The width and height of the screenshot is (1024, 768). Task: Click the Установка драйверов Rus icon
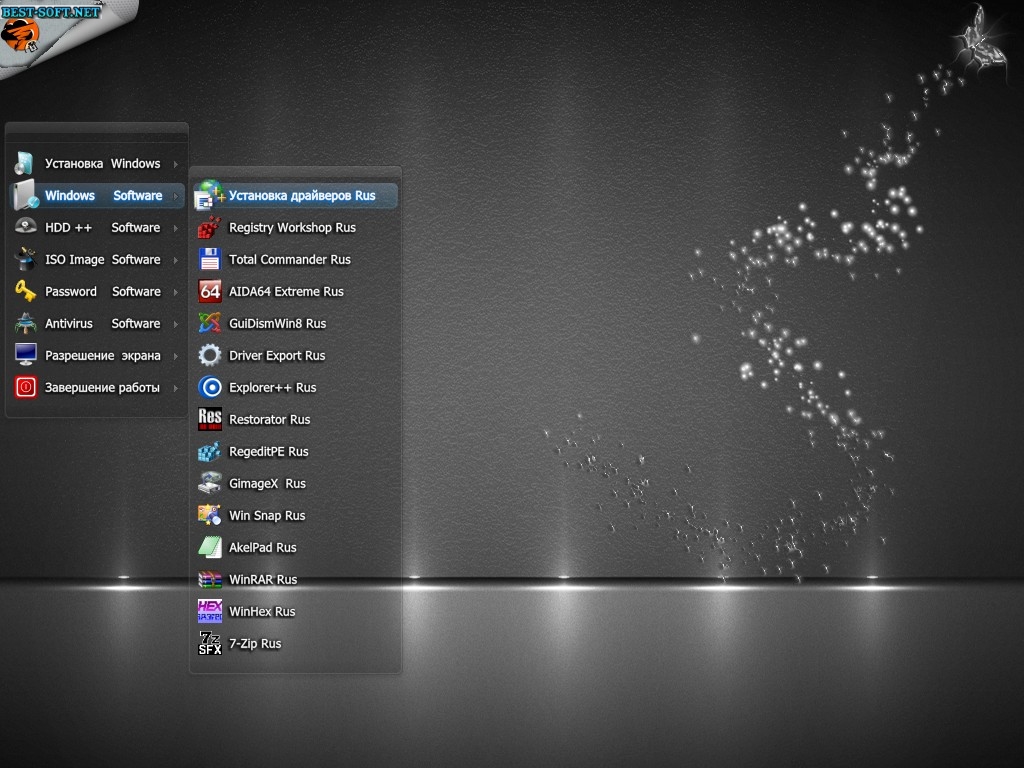tap(210, 195)
